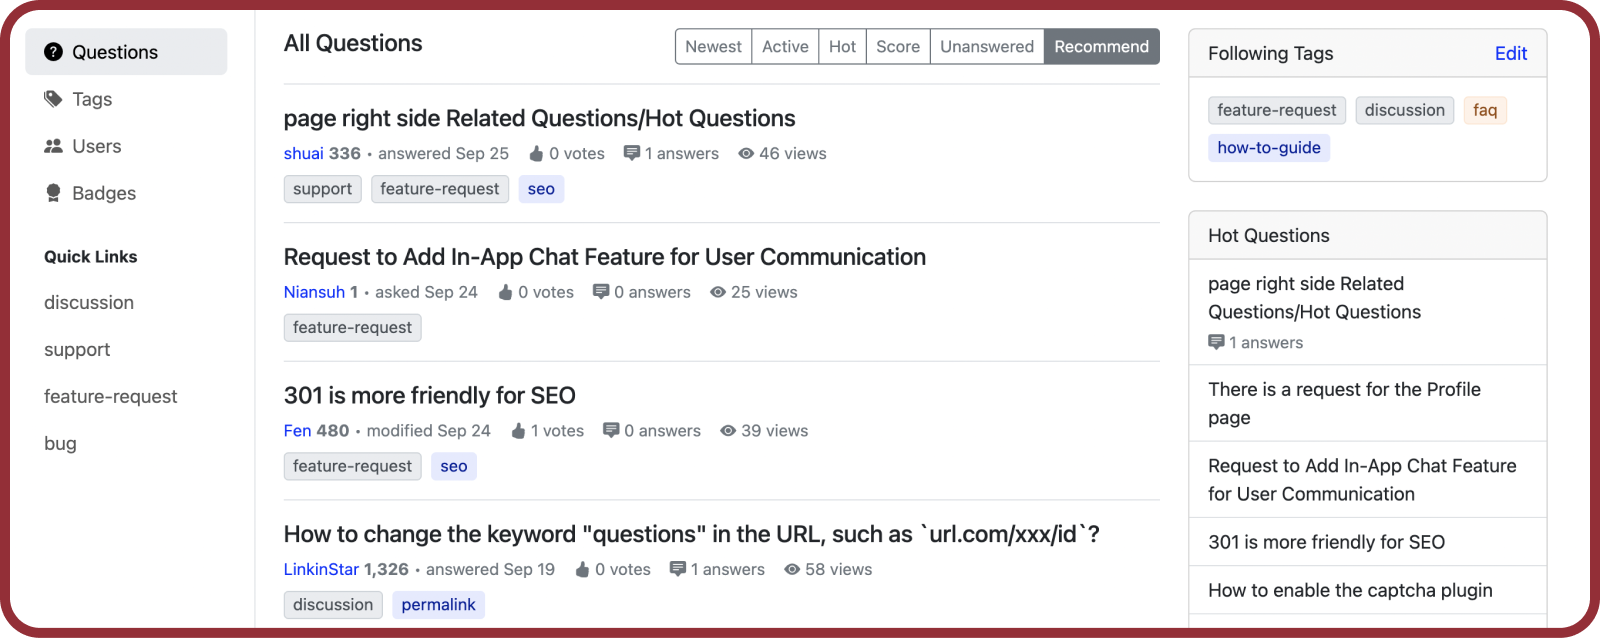Viewport: 1600px width, 638px height.
Task: Click the Tags icon in sidebar
Action: 54,99
